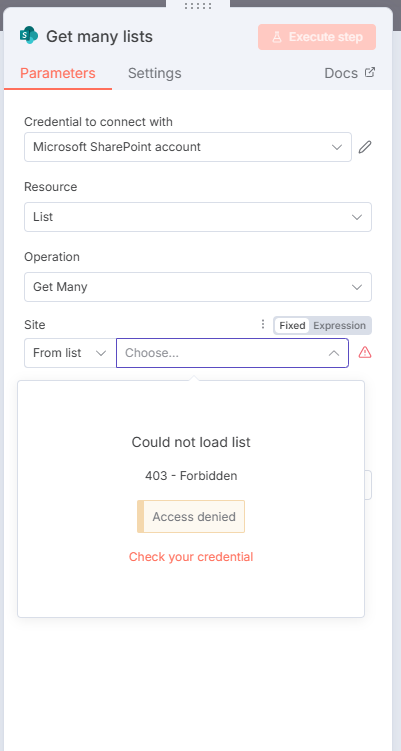Open the Microsoft SharePoint account credential dropdown
The width and height of the screenshot is (401, 751).
point(188,147)
